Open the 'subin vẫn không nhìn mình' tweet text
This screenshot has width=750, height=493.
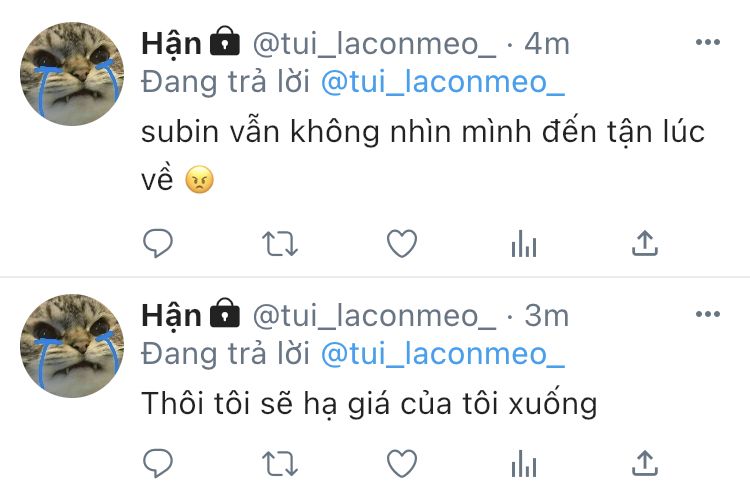point(423,155)
